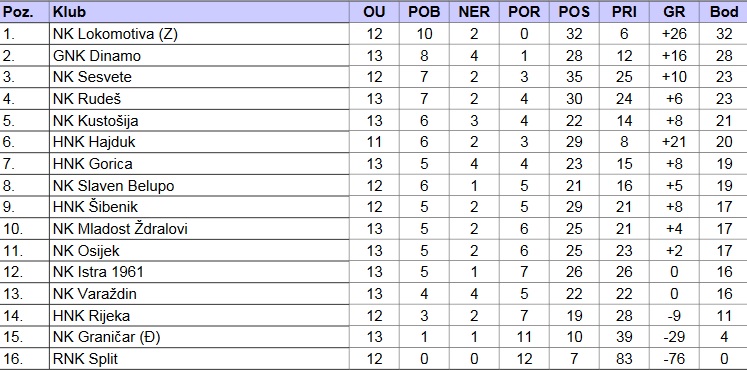This screenshot has width=747, height=370.
Task: Click NK Istra 1961 club name
Action: click(x=98, y=272)
